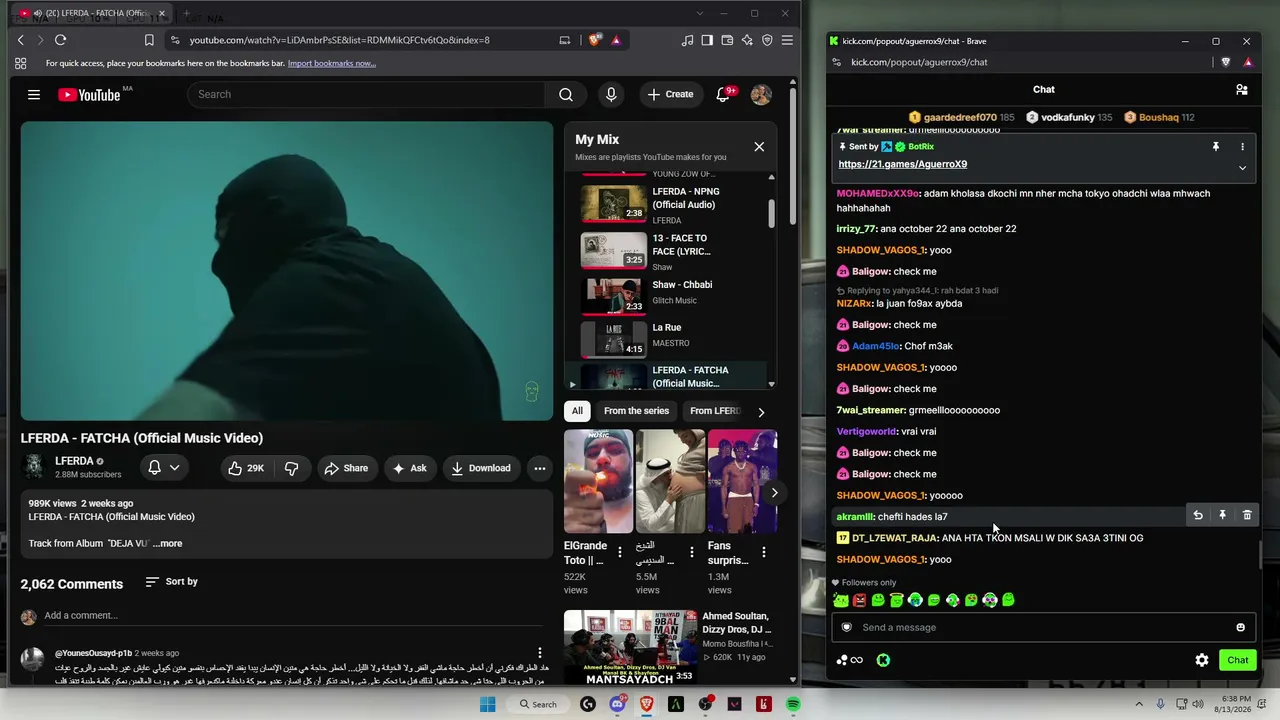
Task: Download the FATCHA video
Action: [481, 468]
